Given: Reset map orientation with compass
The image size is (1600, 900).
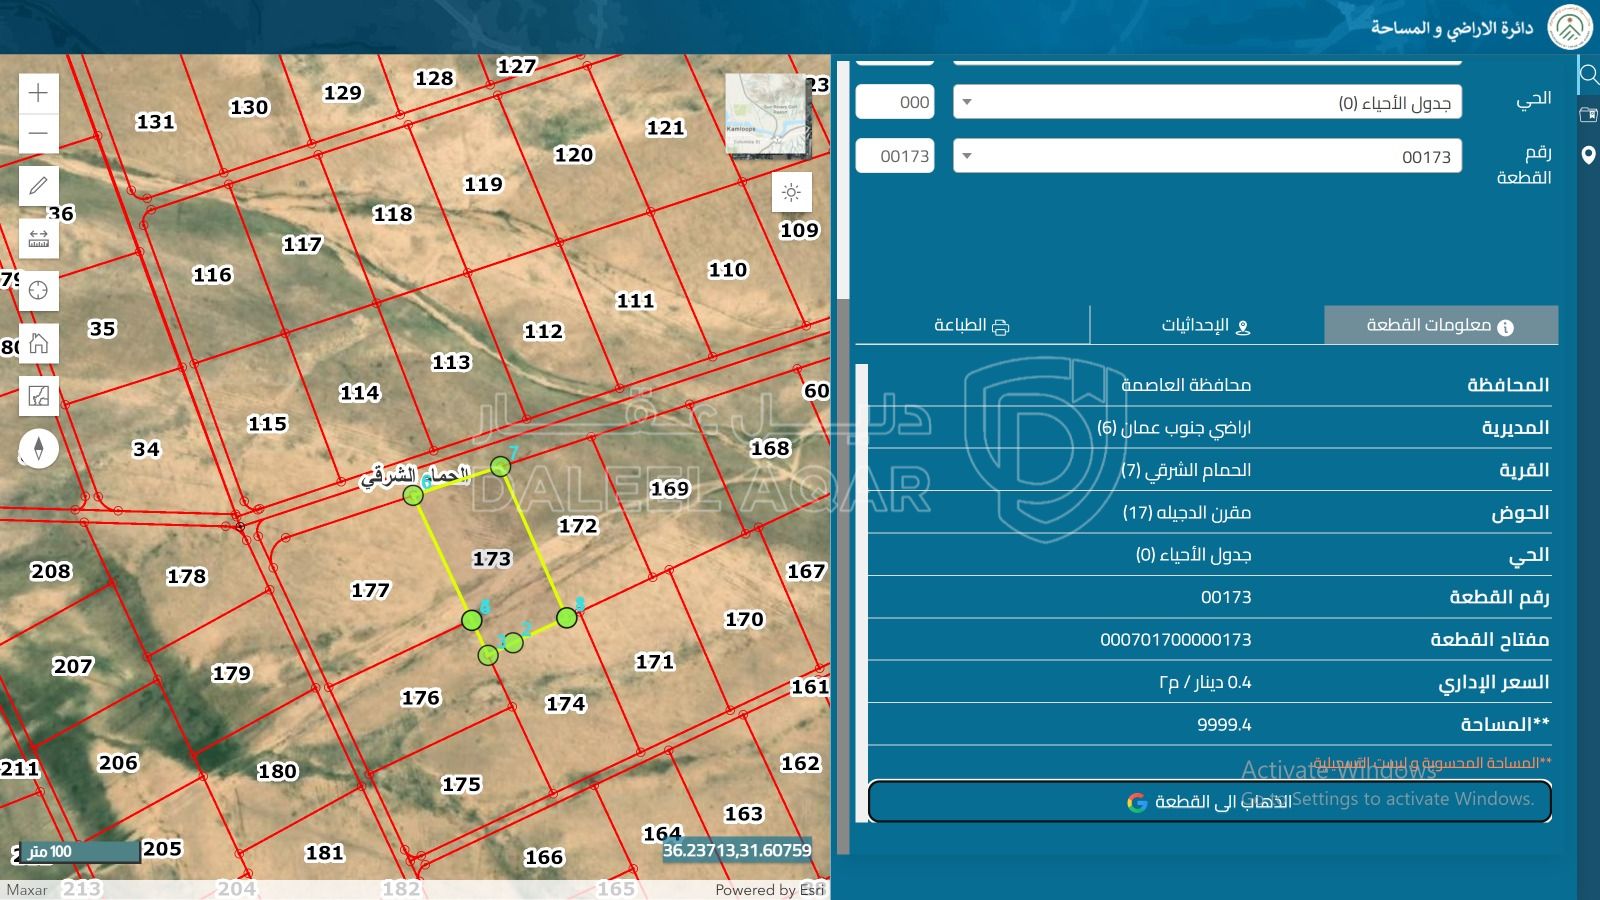Looking at the screenshot, I should [38, 448].
